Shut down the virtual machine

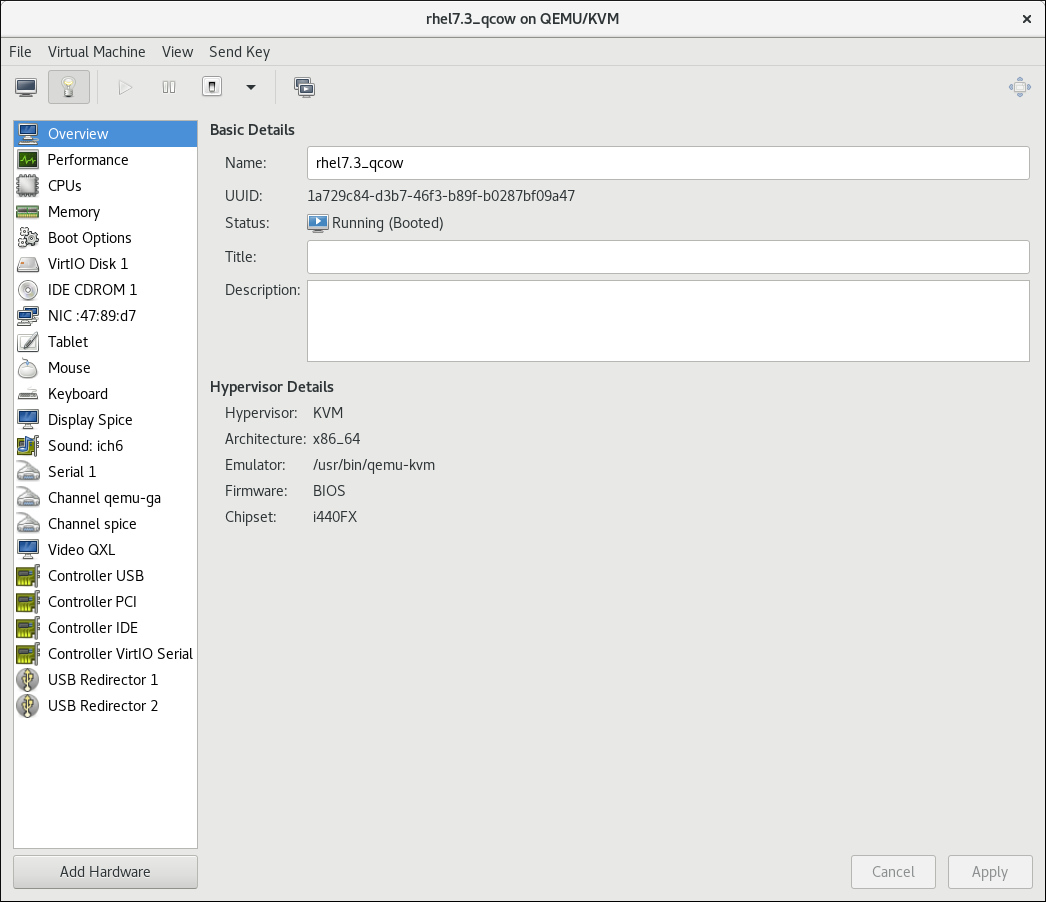tap(212, 87)
